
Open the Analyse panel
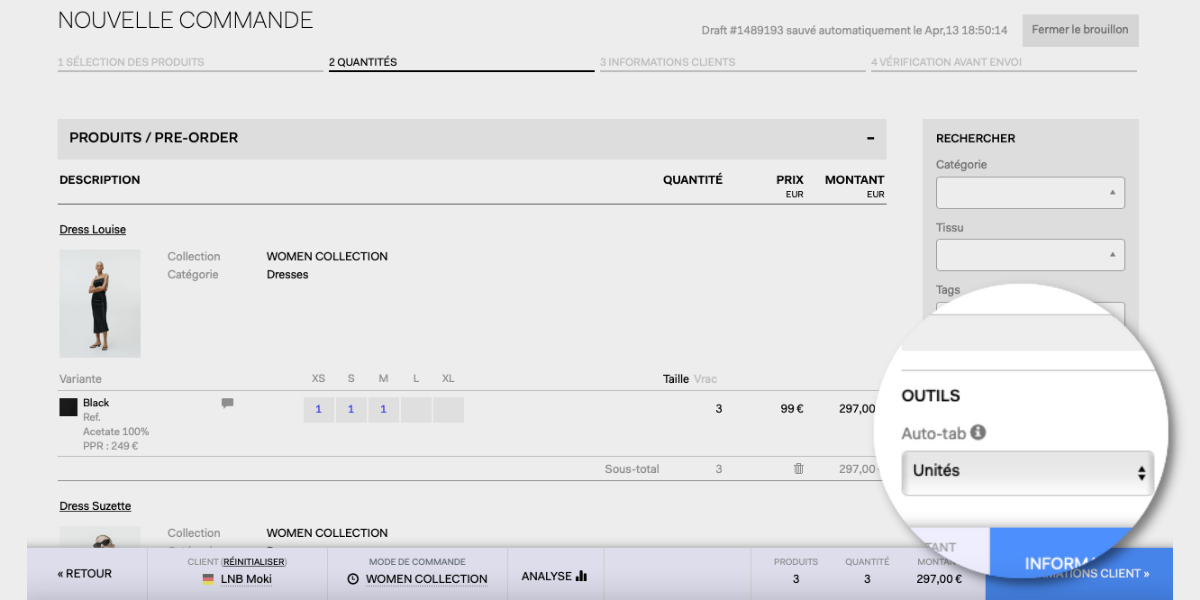(x=555, y=576)
